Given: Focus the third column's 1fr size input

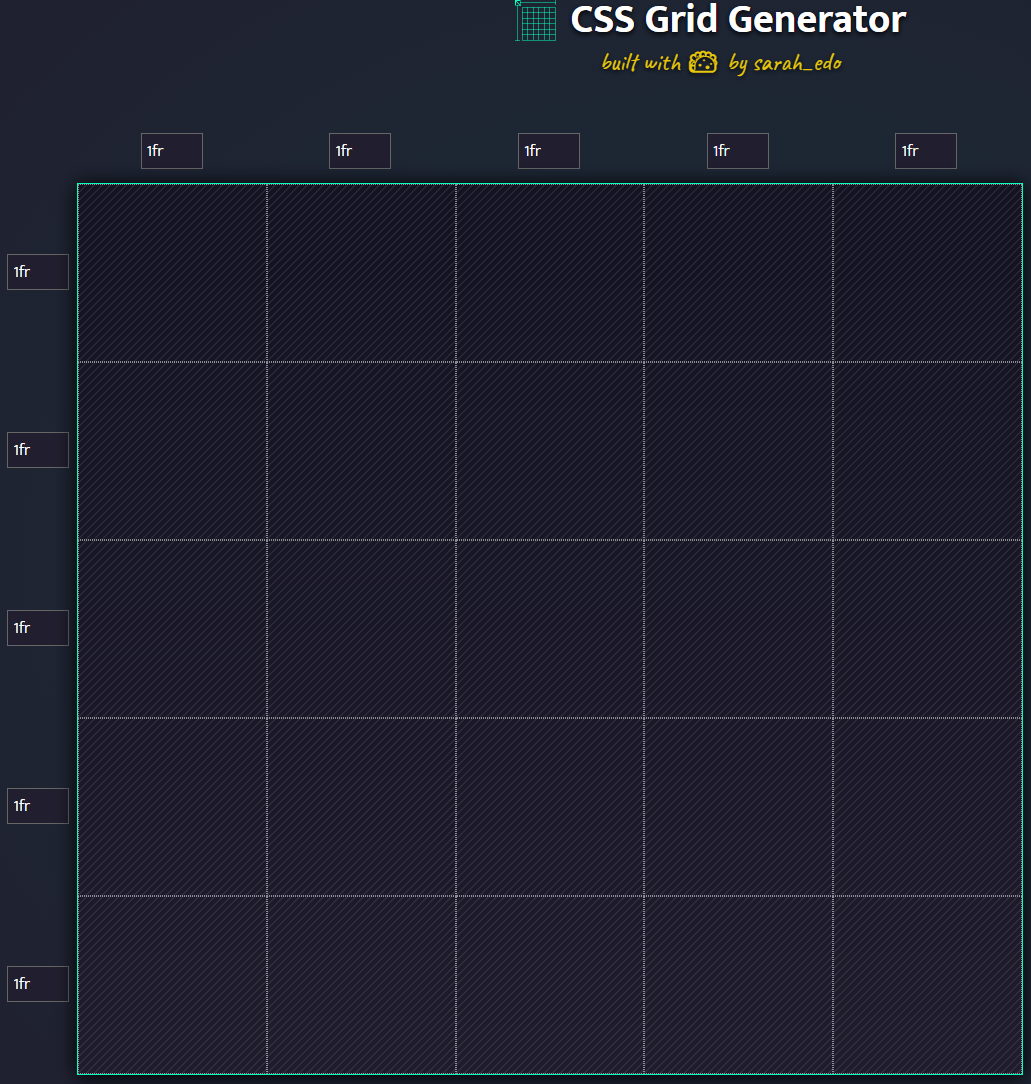Looking at the screenshot, I should [548, 151].
